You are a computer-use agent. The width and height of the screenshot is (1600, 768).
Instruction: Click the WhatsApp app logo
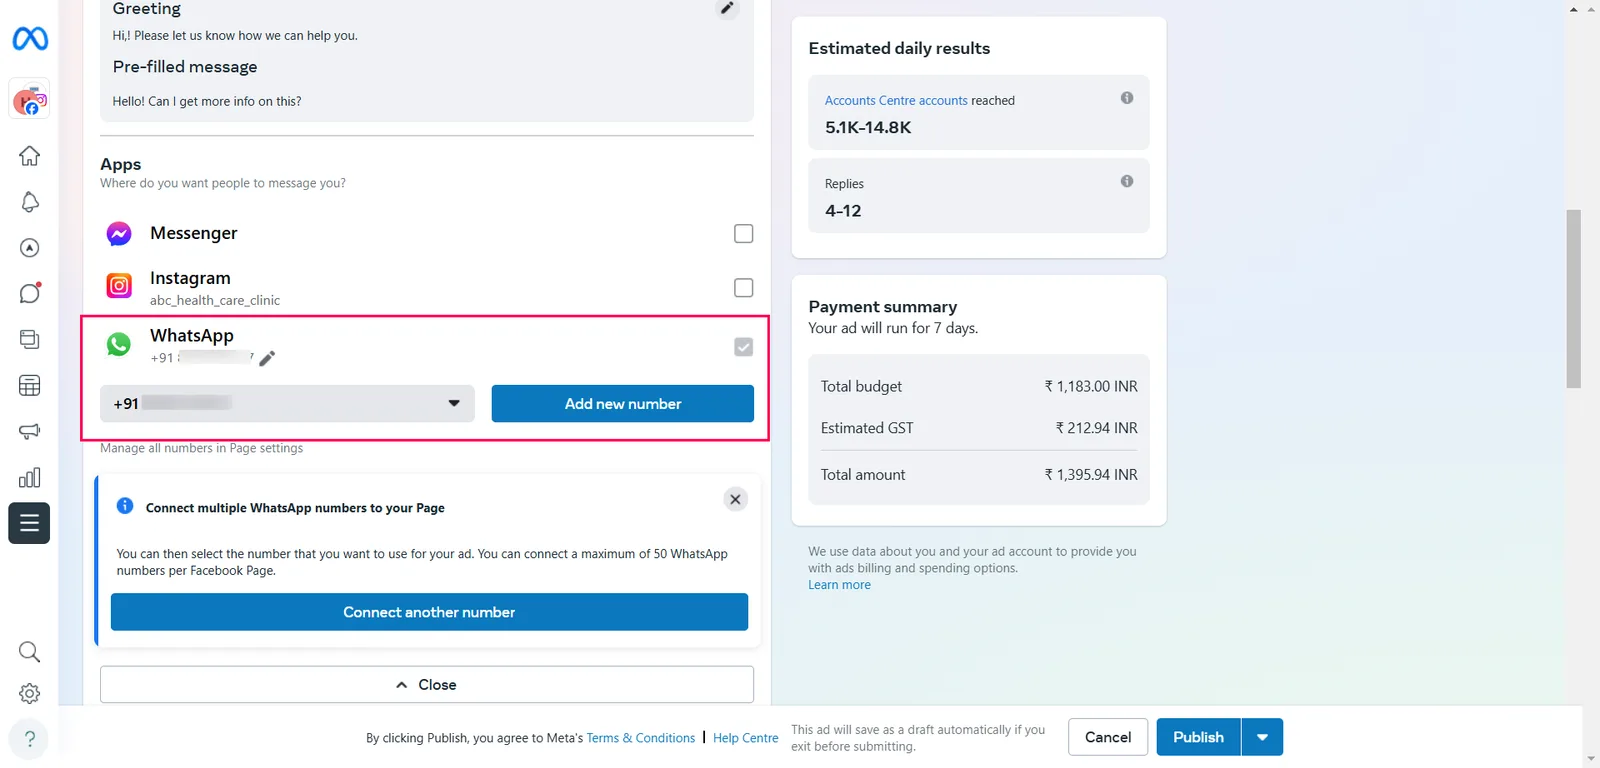coord(119,345)
